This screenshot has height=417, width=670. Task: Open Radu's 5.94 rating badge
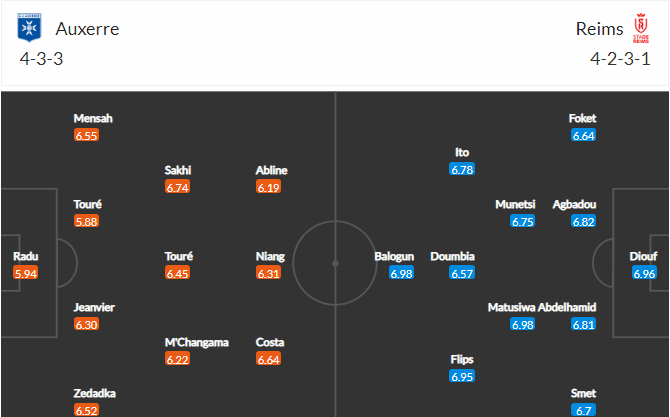click(x=26, y=273)
